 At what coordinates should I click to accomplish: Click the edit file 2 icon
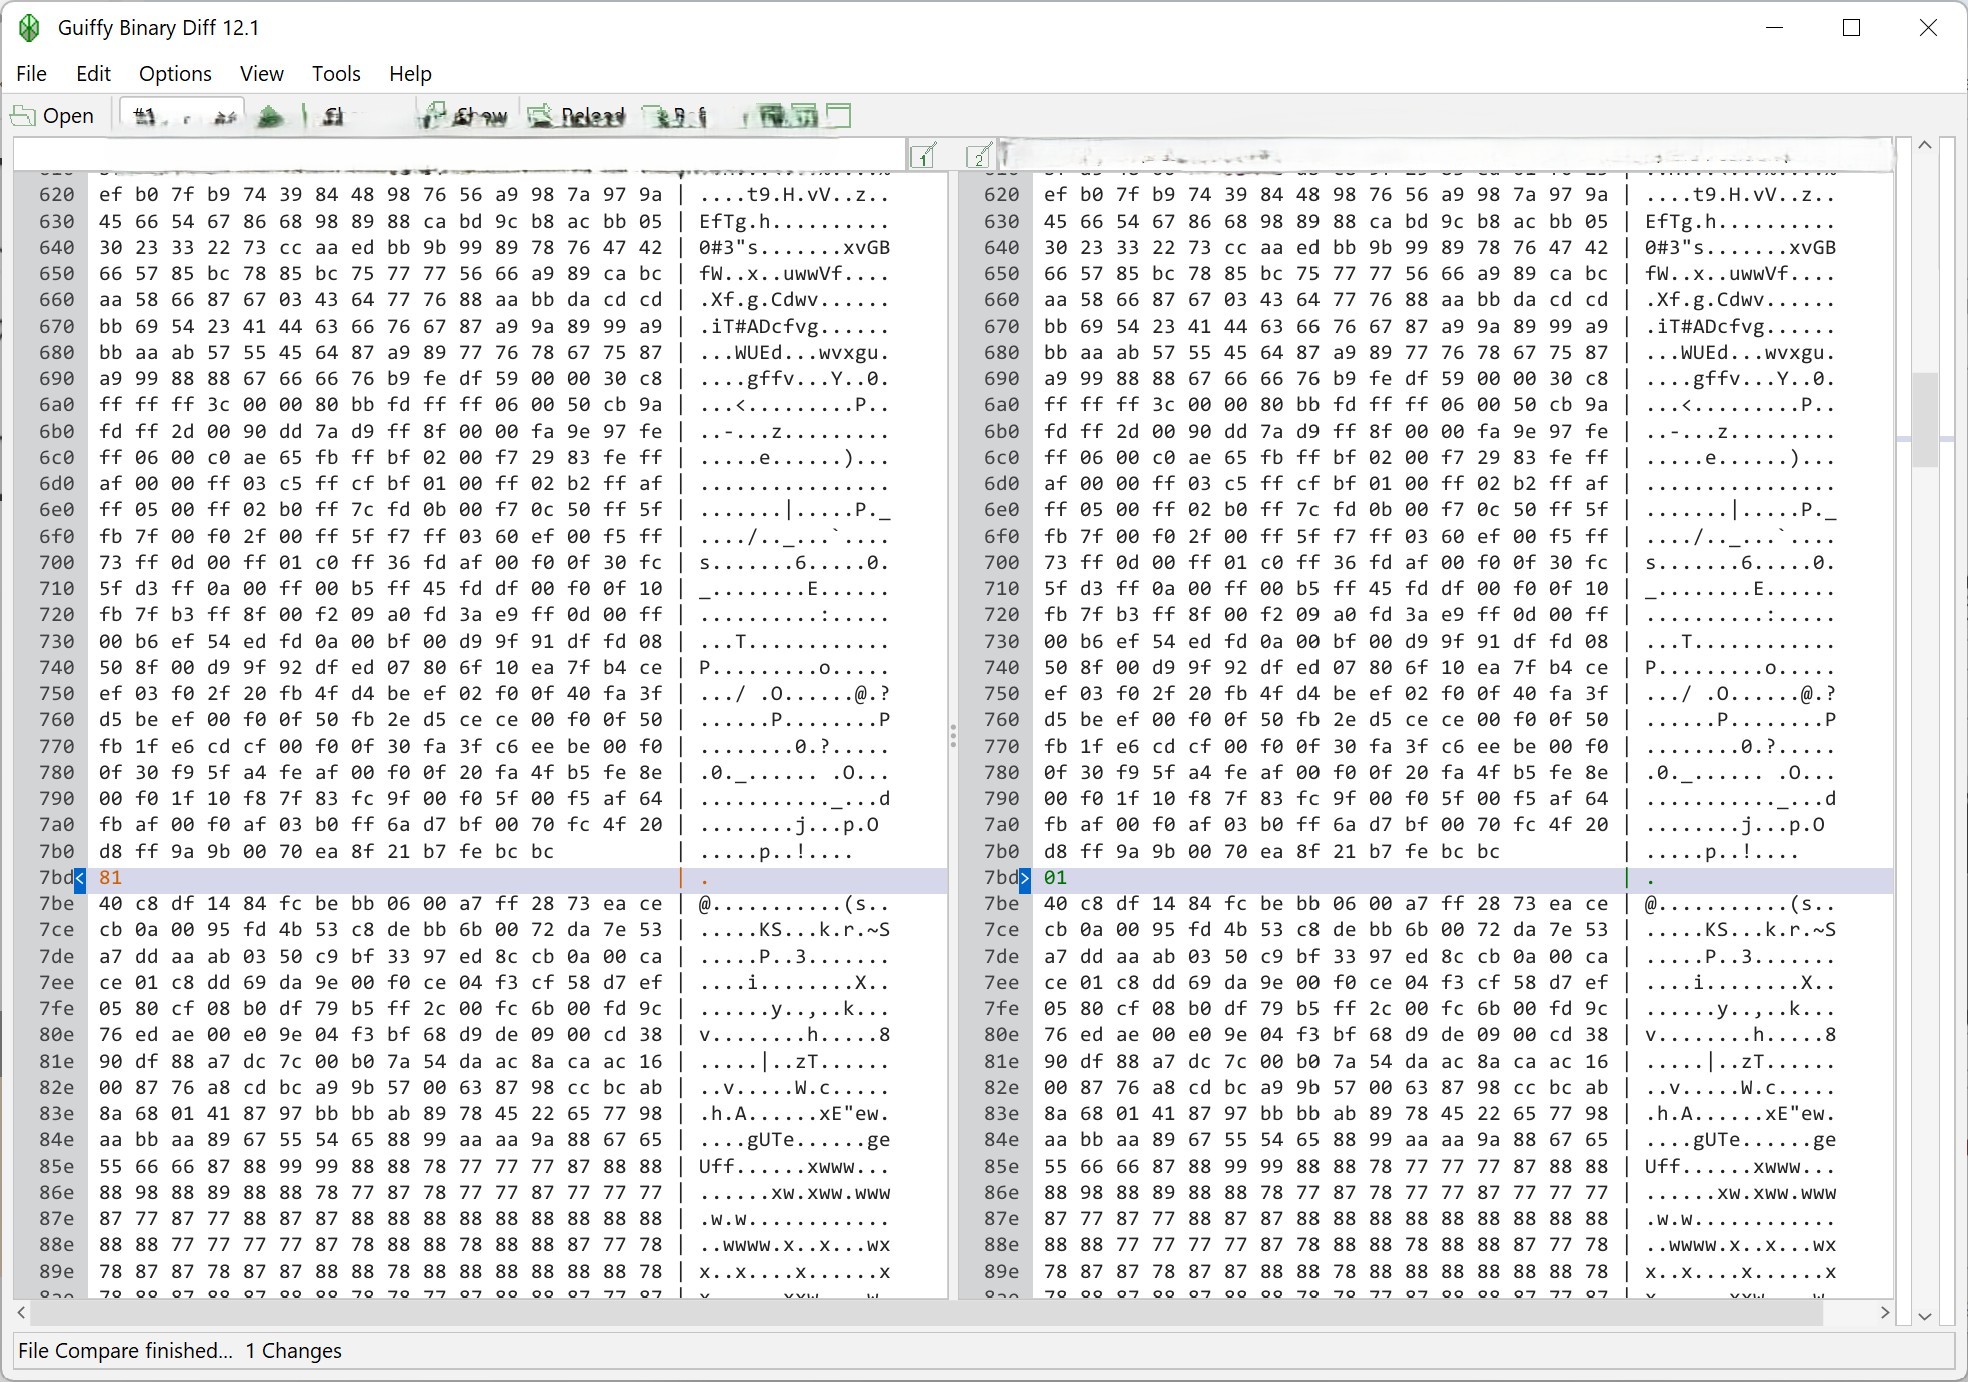coord(979,155)
